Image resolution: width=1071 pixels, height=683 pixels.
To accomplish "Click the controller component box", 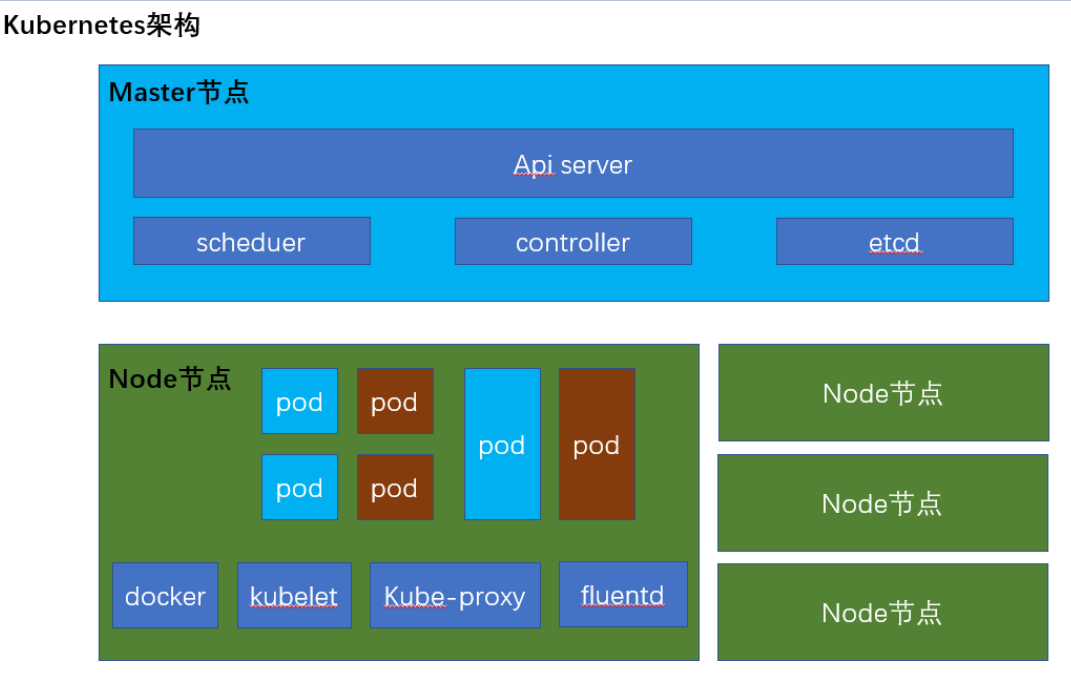I will [x=573, y=241].
